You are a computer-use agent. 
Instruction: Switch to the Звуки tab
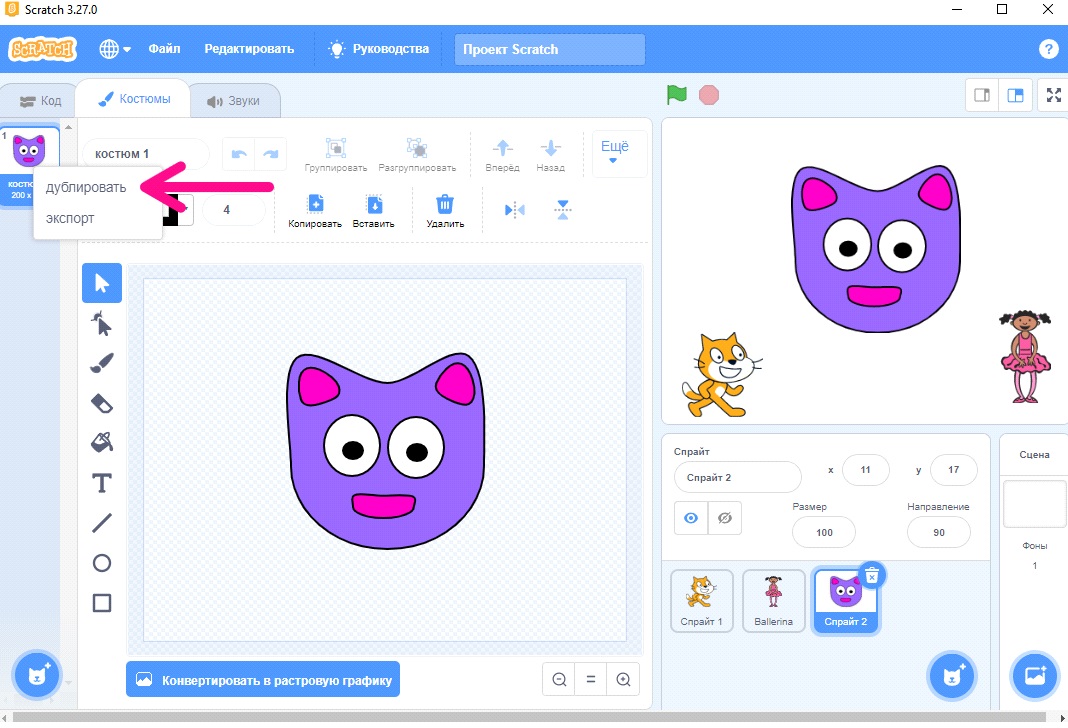(234, 101)
